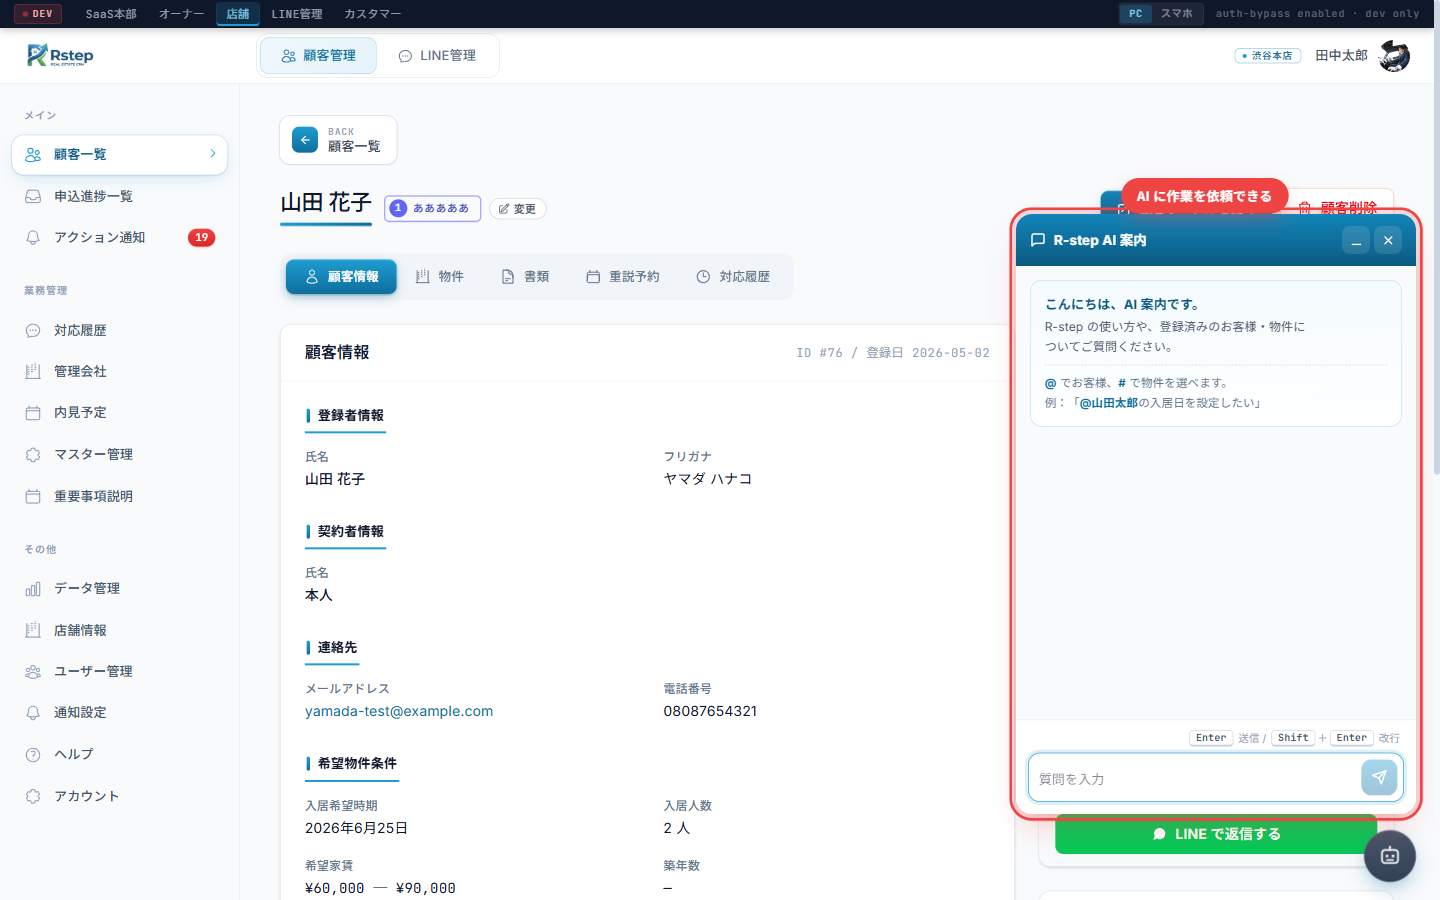Switch to スマホ view mode

(1176, 14)
